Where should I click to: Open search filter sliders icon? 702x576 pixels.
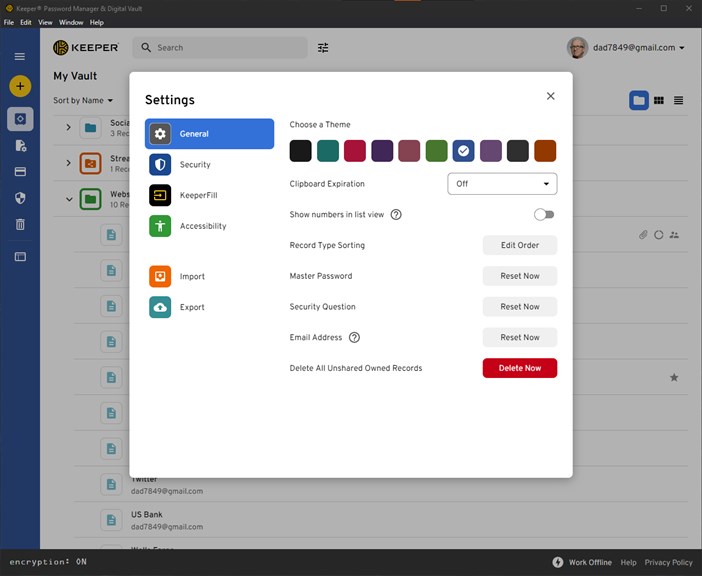323,47
